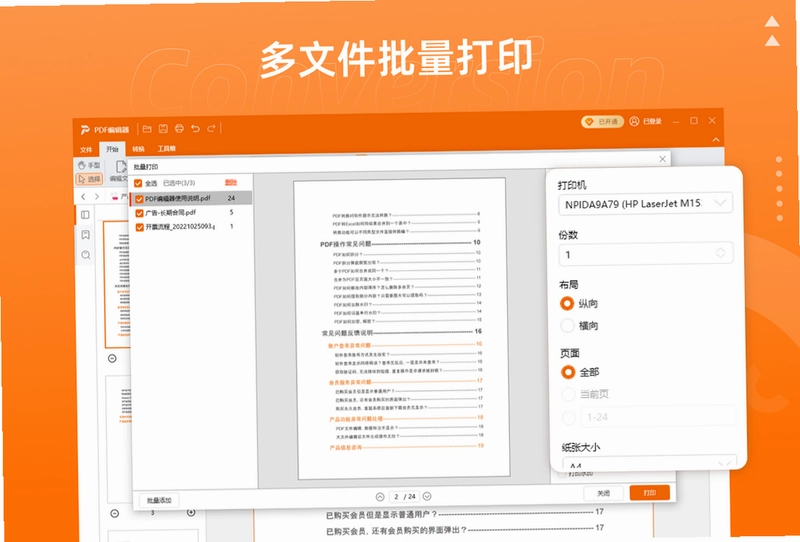Select 当前页 current page radio
The height and width of the screenshot is (542, 800).
coord(568,394)
